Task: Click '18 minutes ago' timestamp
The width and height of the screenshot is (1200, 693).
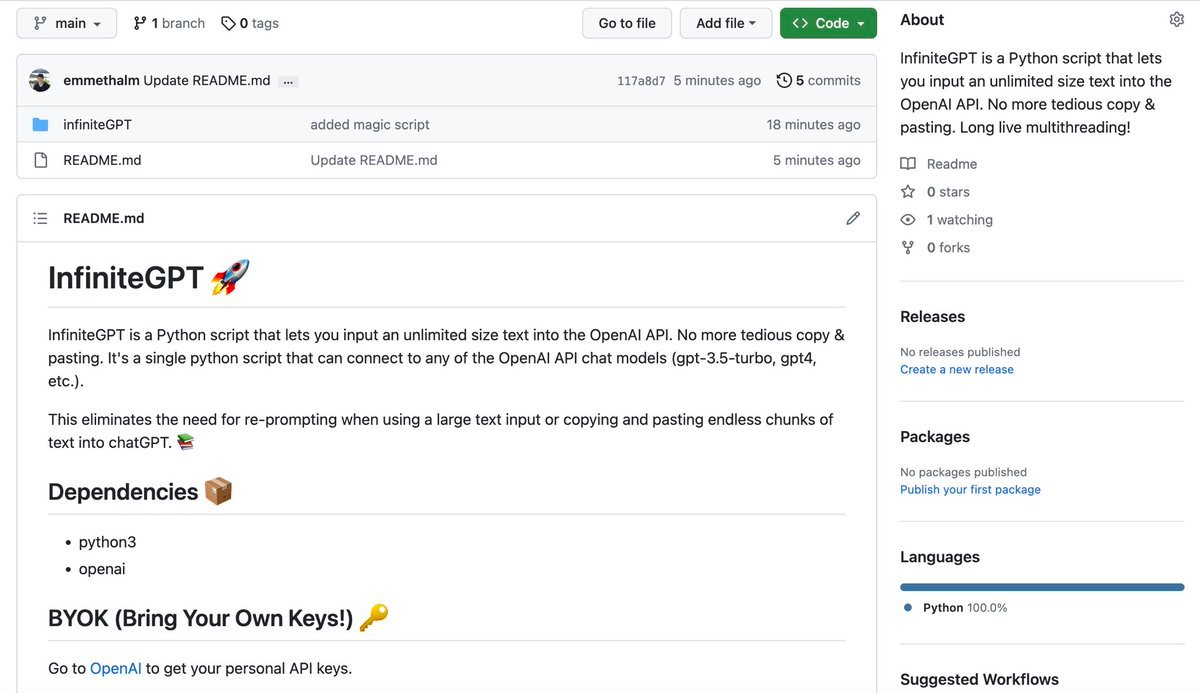Action: click(813, 125)
